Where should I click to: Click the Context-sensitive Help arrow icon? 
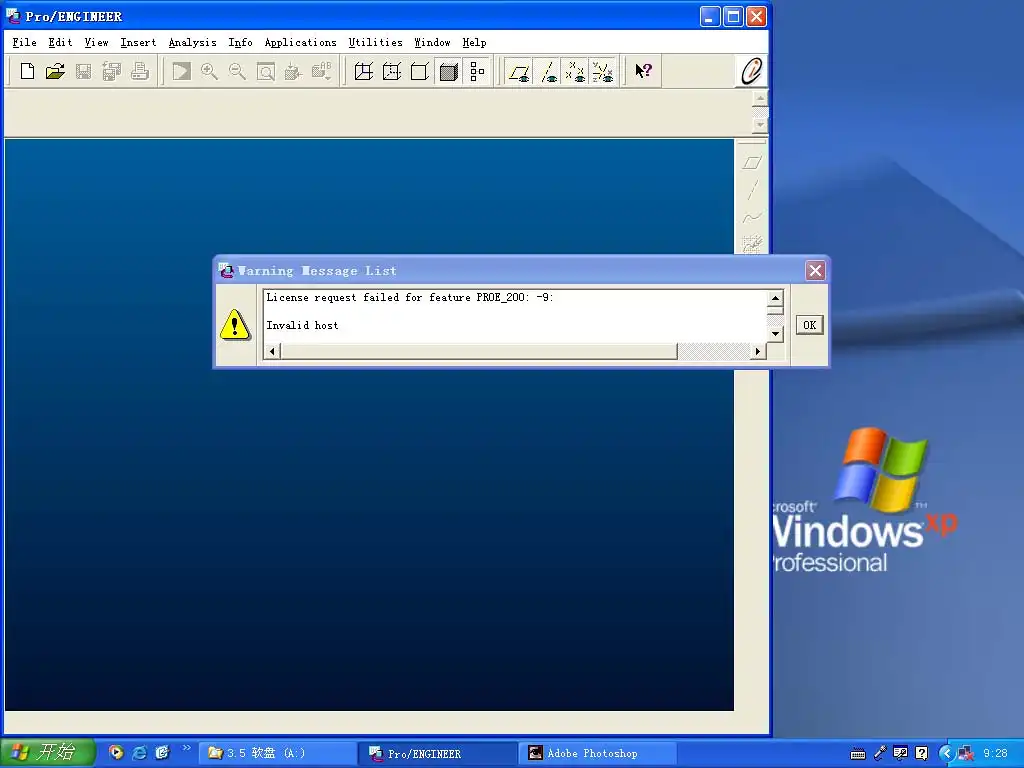click(644, 71)
